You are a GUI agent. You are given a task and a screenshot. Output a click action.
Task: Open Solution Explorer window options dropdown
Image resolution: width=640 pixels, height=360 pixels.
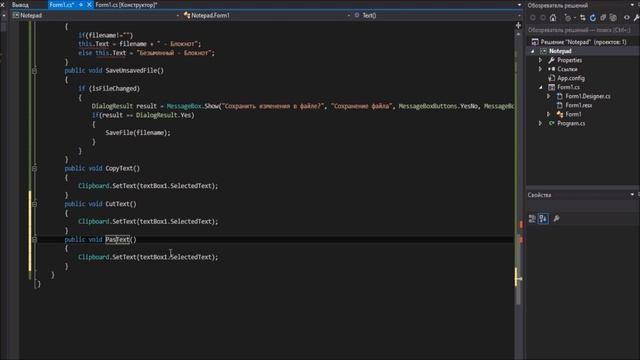[x=632, y=5]
